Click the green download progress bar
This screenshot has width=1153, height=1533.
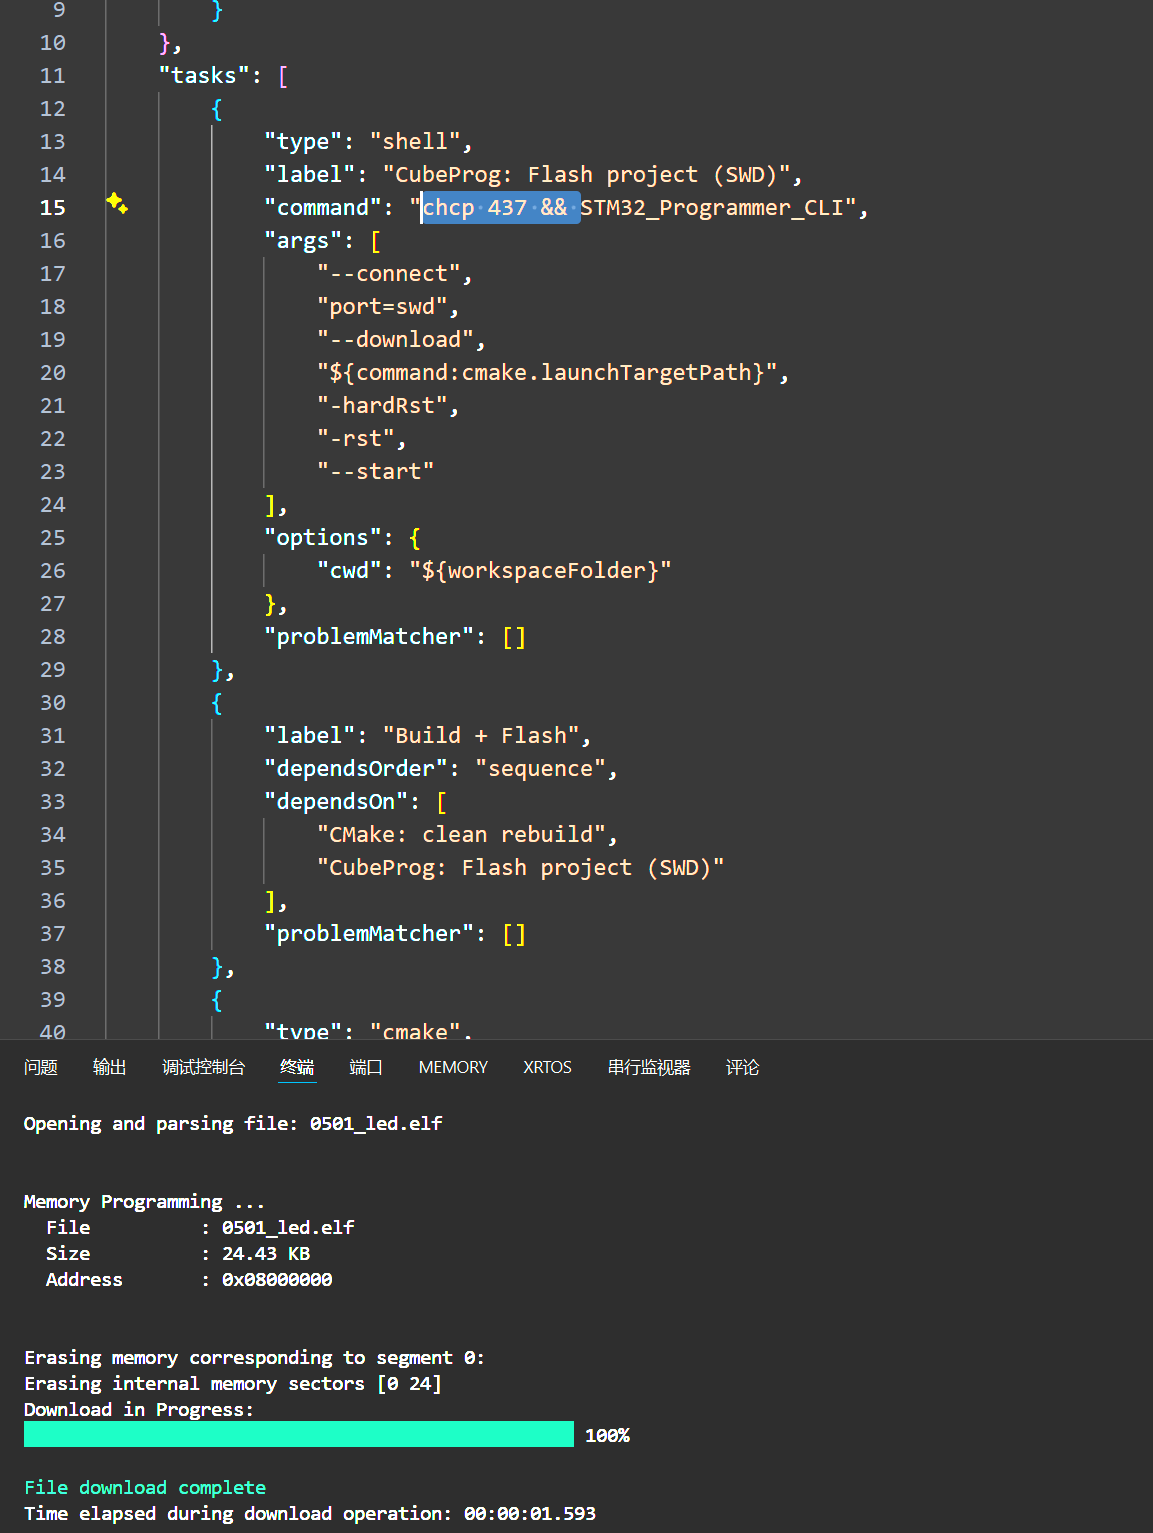click(x=298, y=1435)
